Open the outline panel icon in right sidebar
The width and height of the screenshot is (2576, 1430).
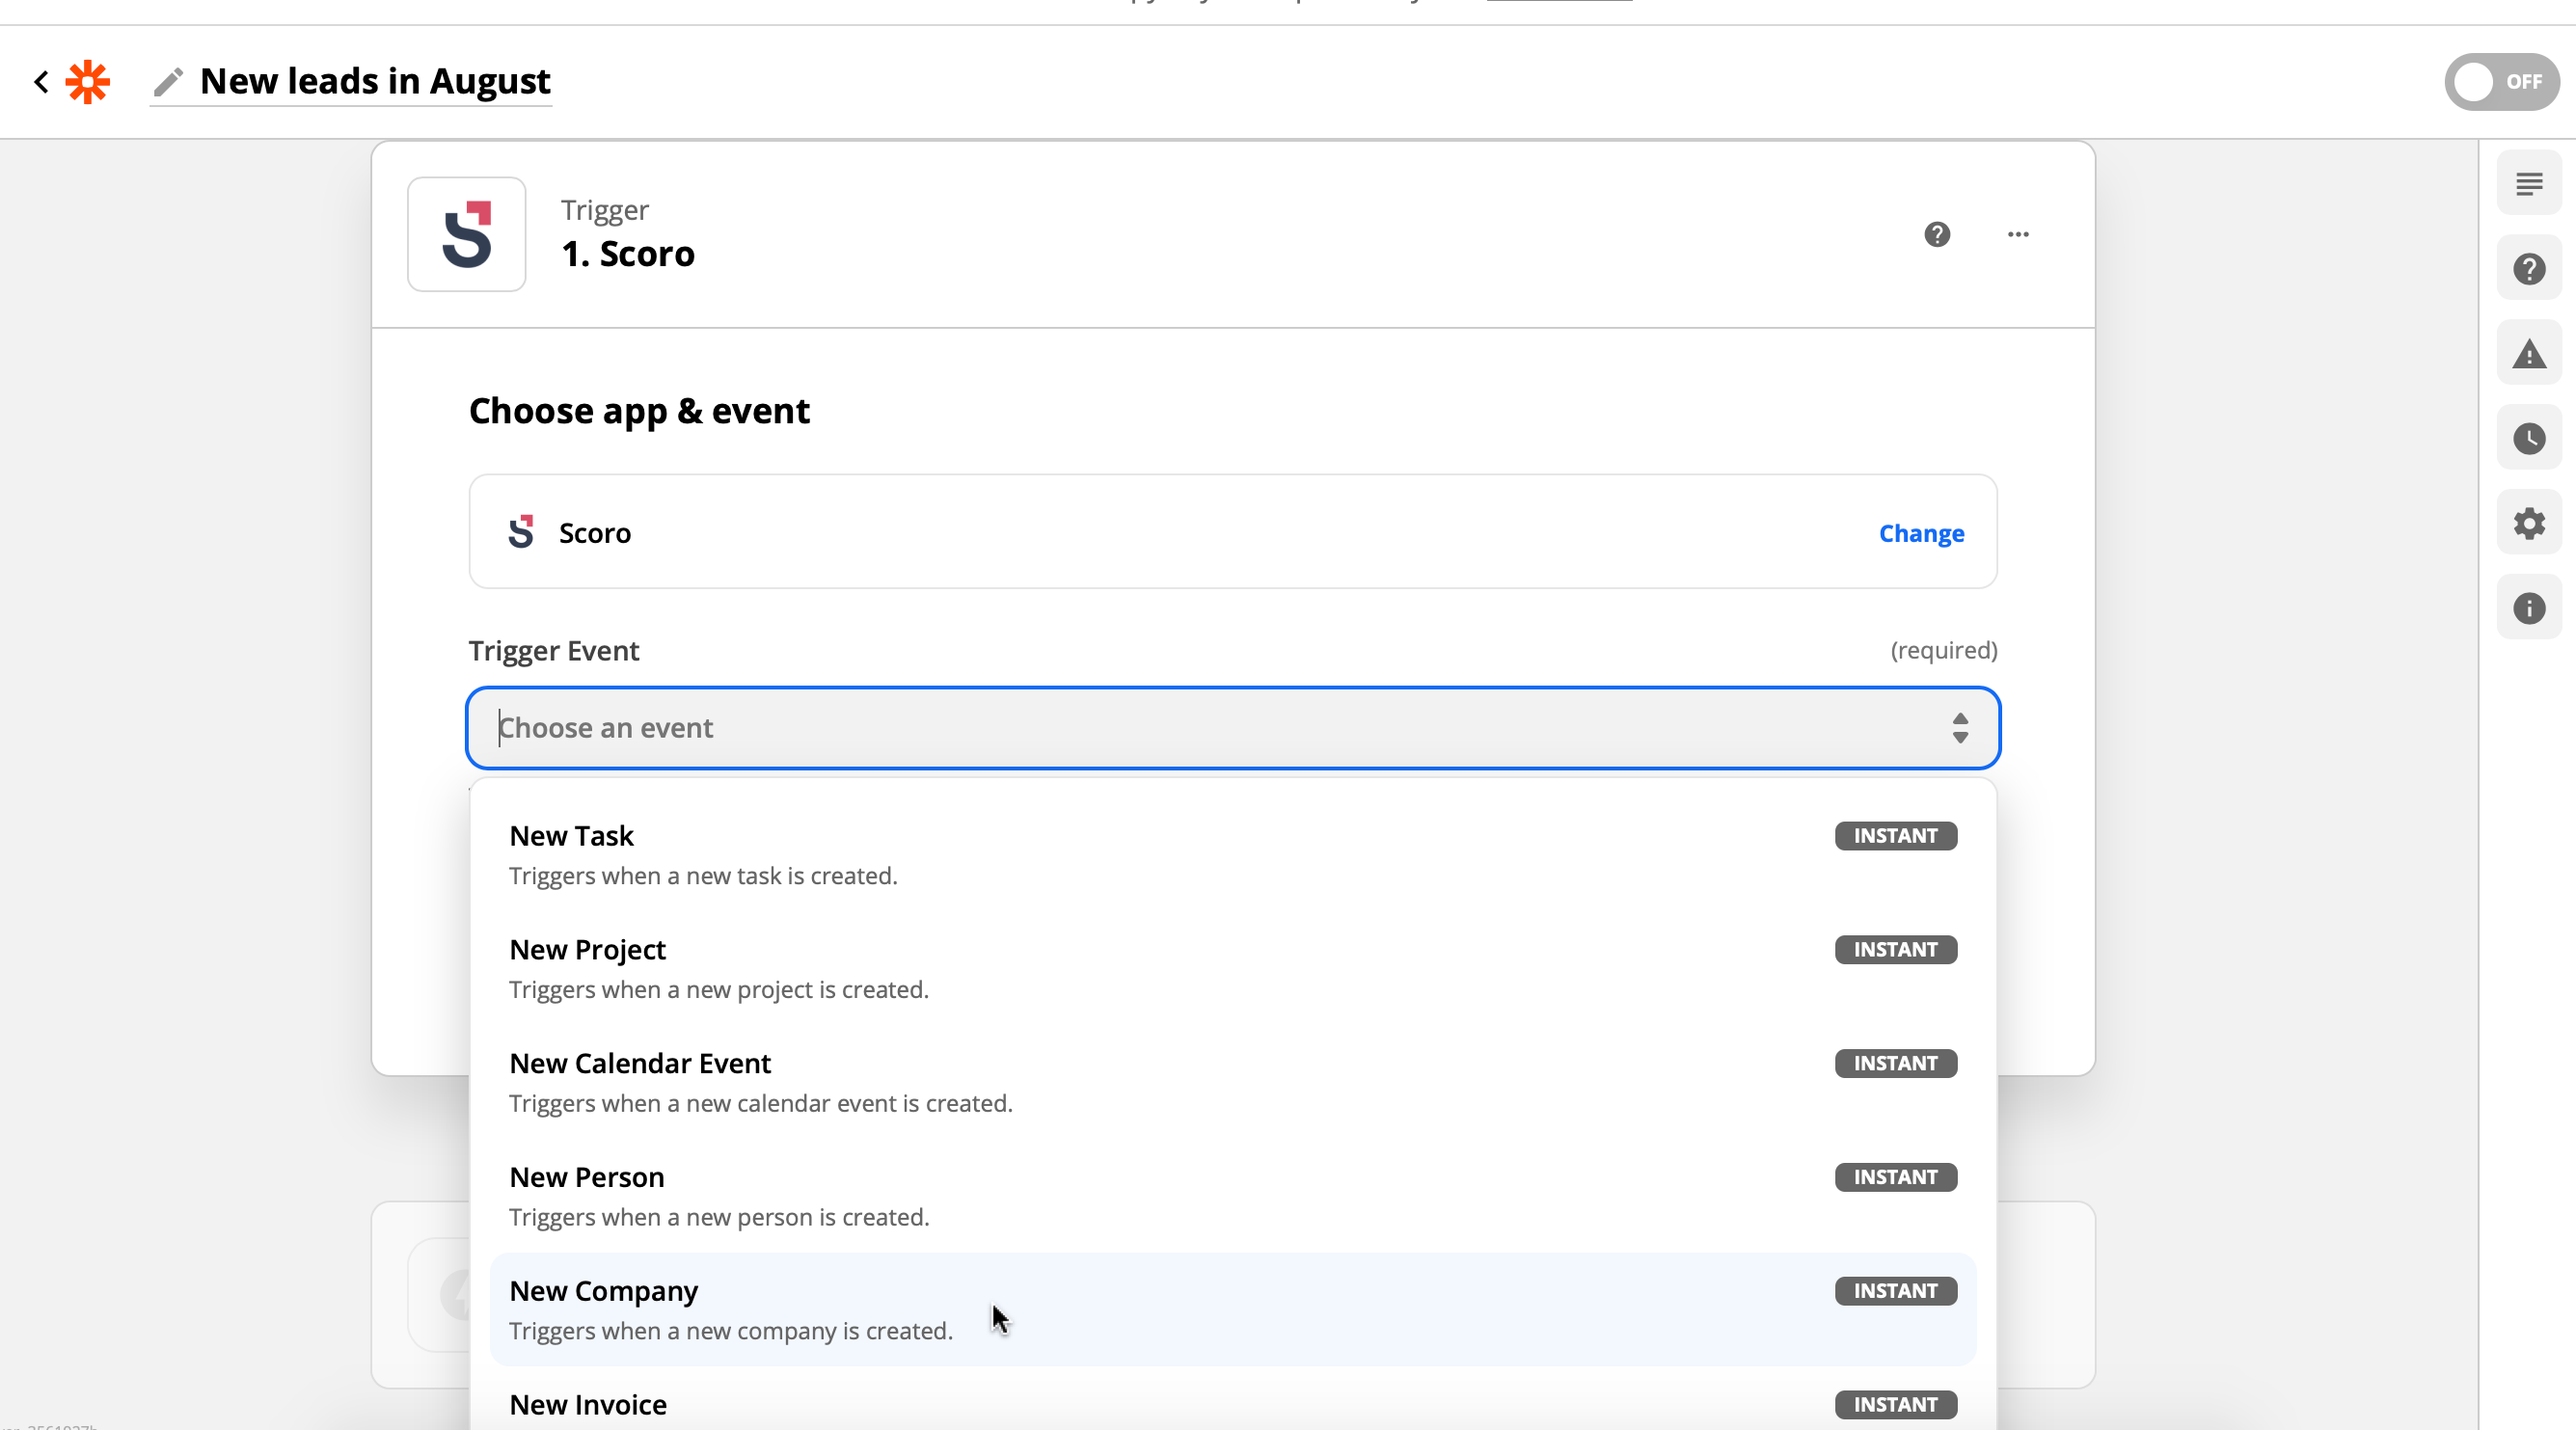(2529, 184)
